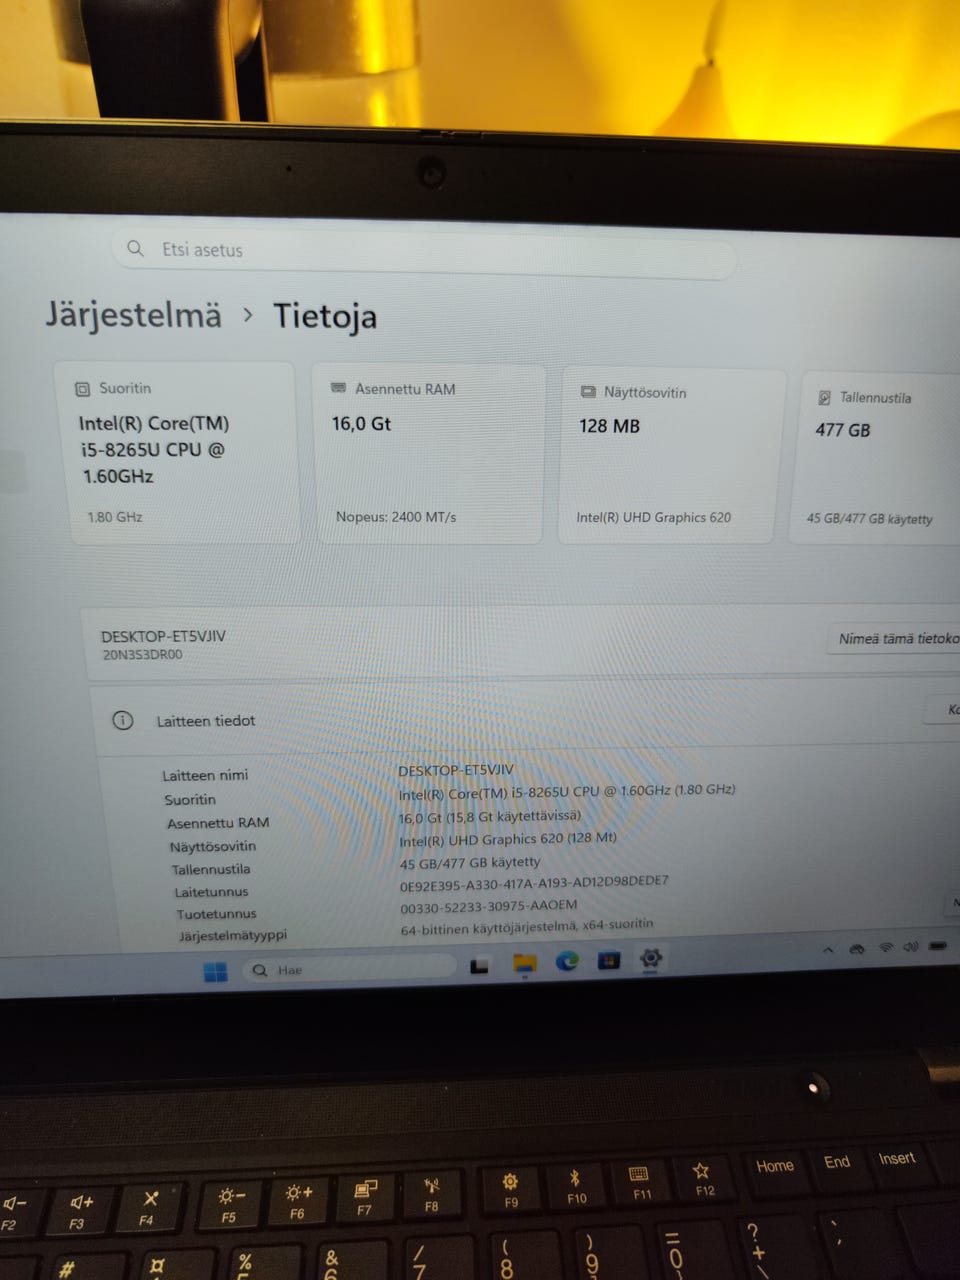This screenshot has height=1280, width=960.
Task: Collapse the 'Laitteen tiedot' section
Action: pyautogui.click(x=525, y=720)
